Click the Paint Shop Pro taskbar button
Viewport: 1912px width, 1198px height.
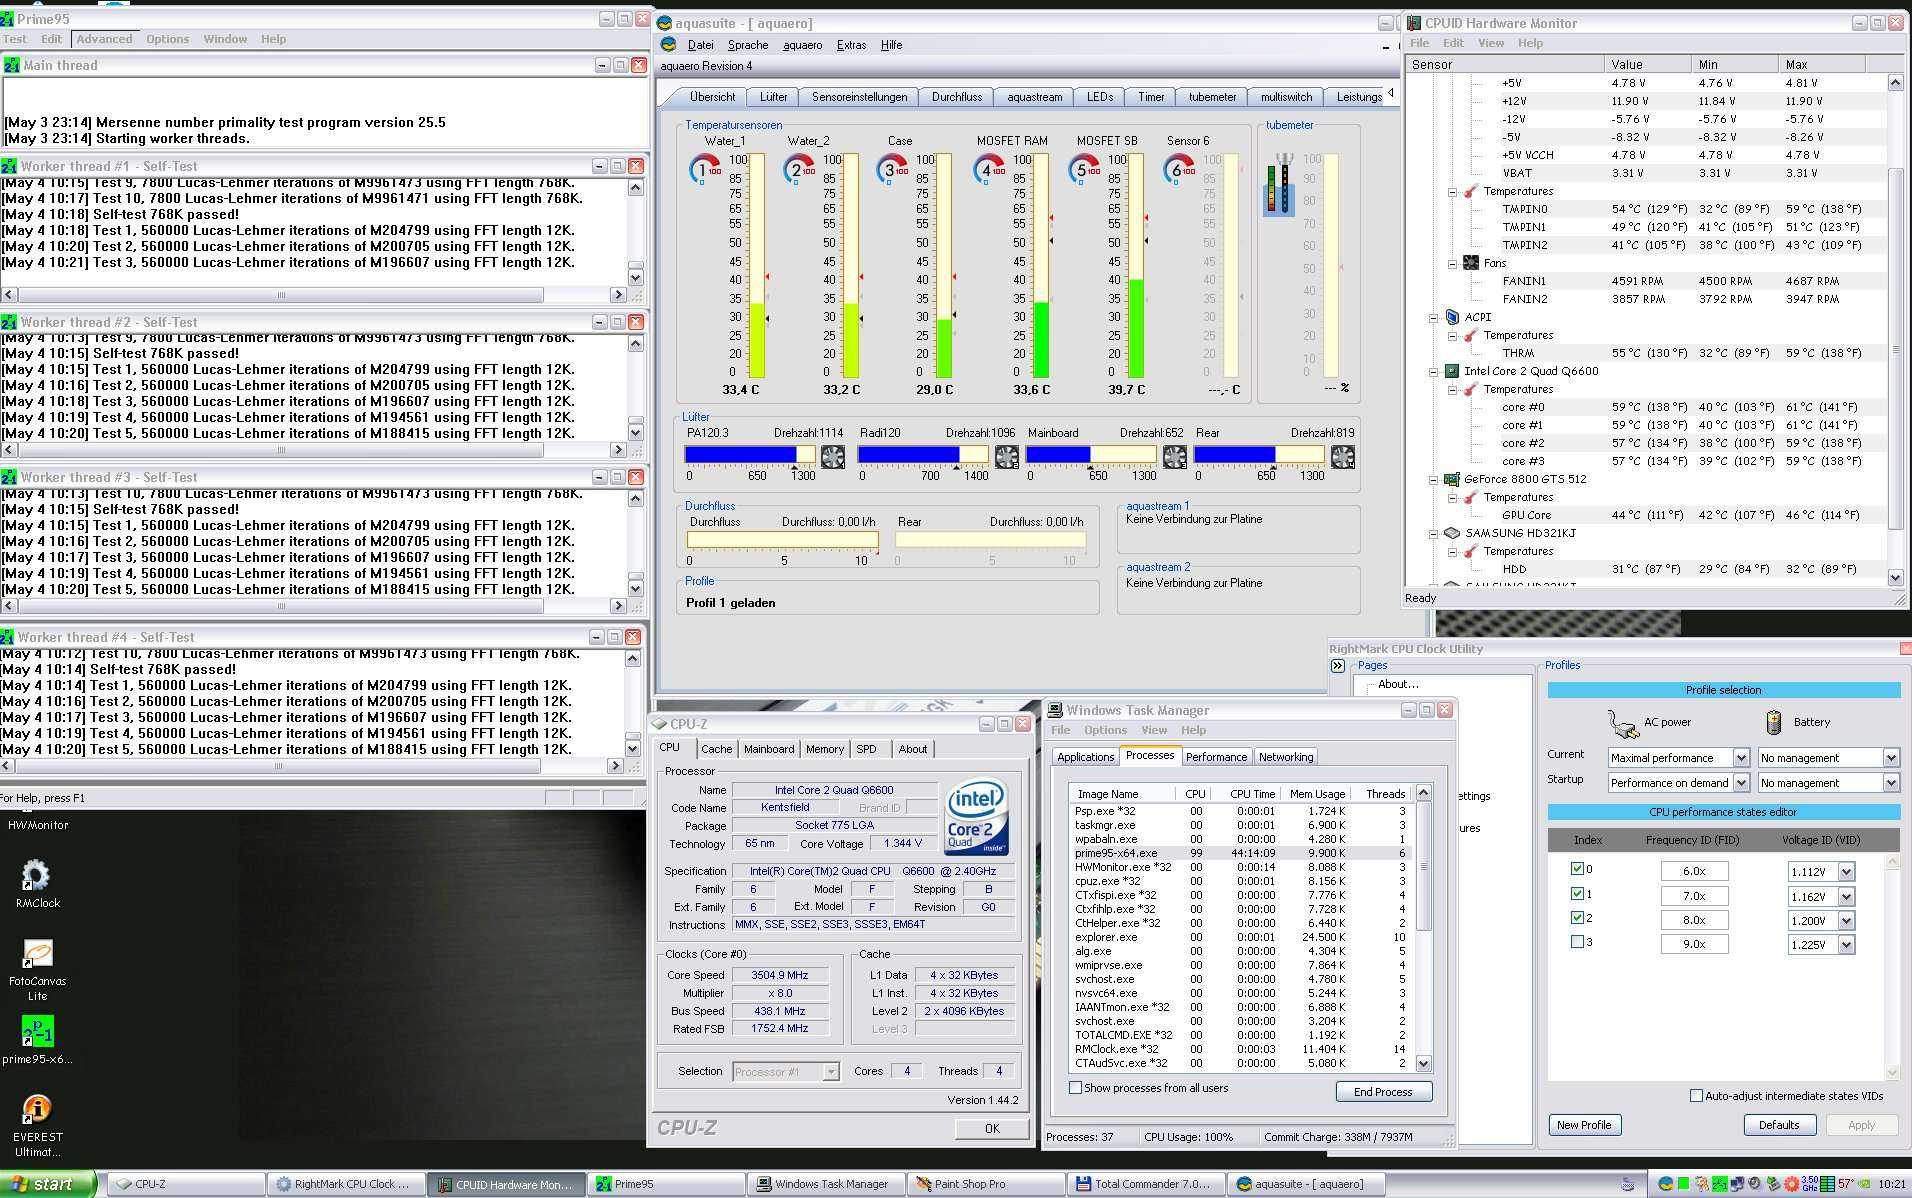point(985,1184)
